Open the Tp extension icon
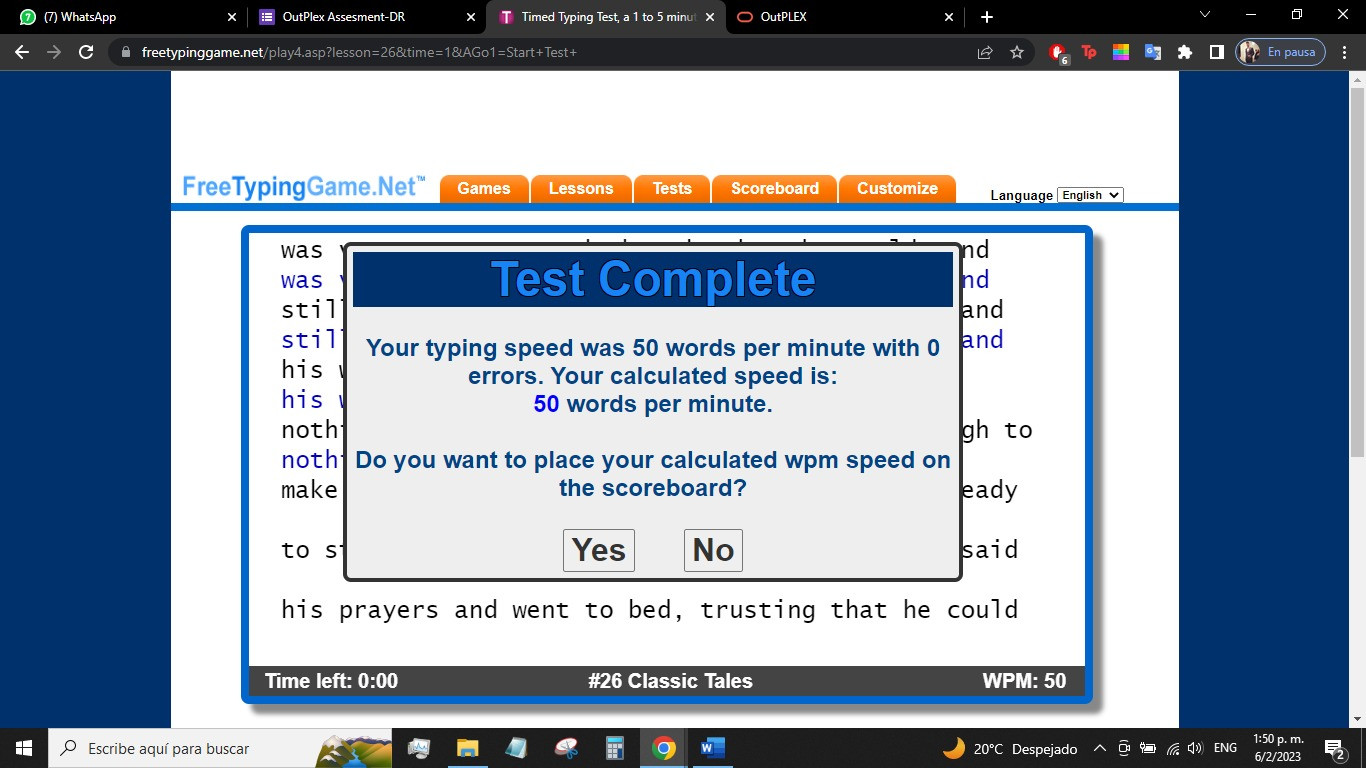The image size is (1366, 768). 1089,52
